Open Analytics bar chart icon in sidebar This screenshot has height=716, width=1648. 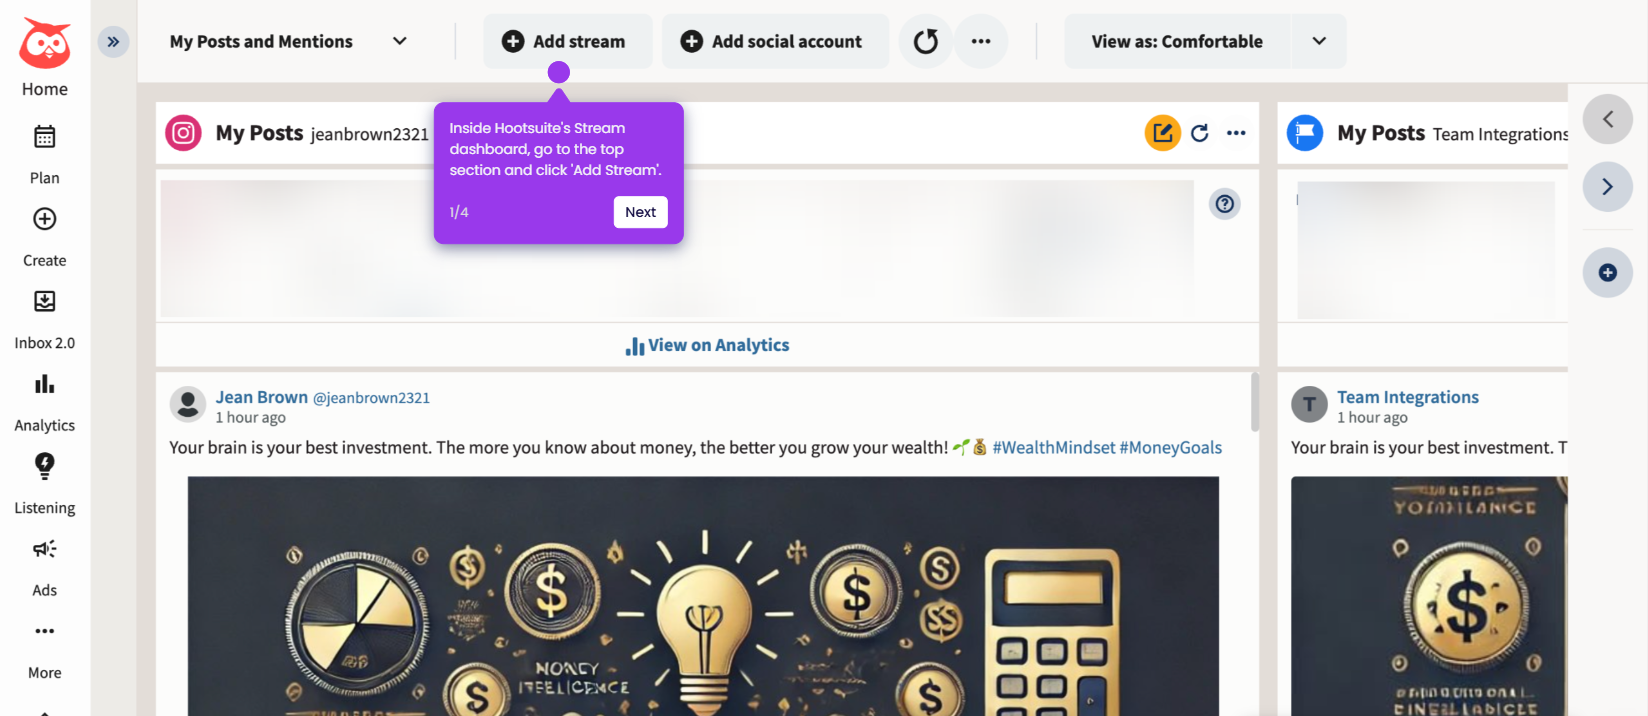[x=44, y=384]
